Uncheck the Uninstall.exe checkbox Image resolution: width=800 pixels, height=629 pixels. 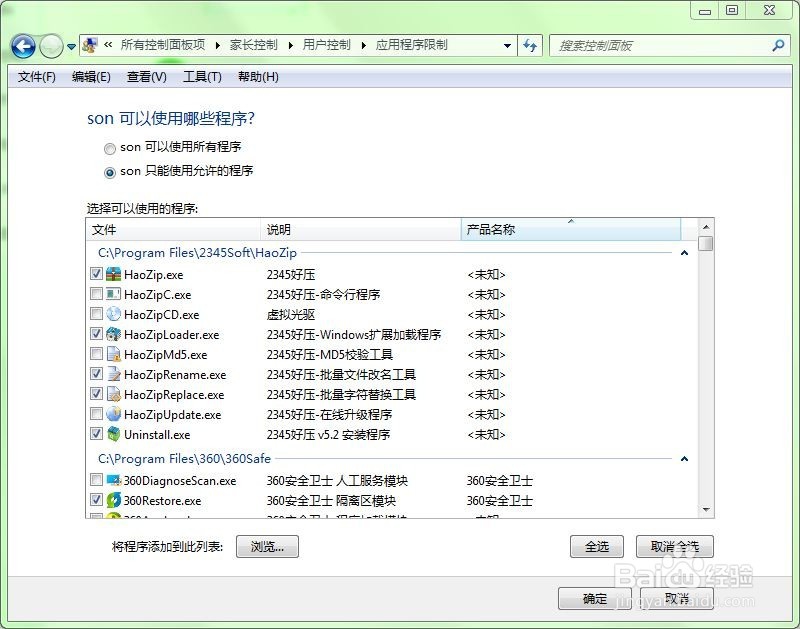click(x=96, y=434)
